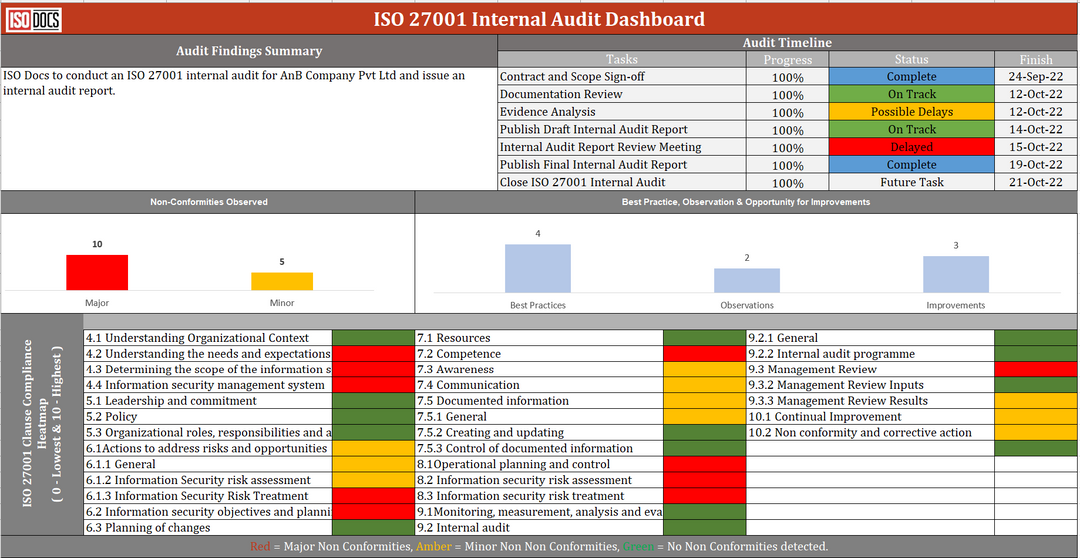The height and width of the screenshot is (558, 1080).
Task: Select the 21-Oct-22 finish date cell
Action: pyautogui.click(x=1035, y=183)
